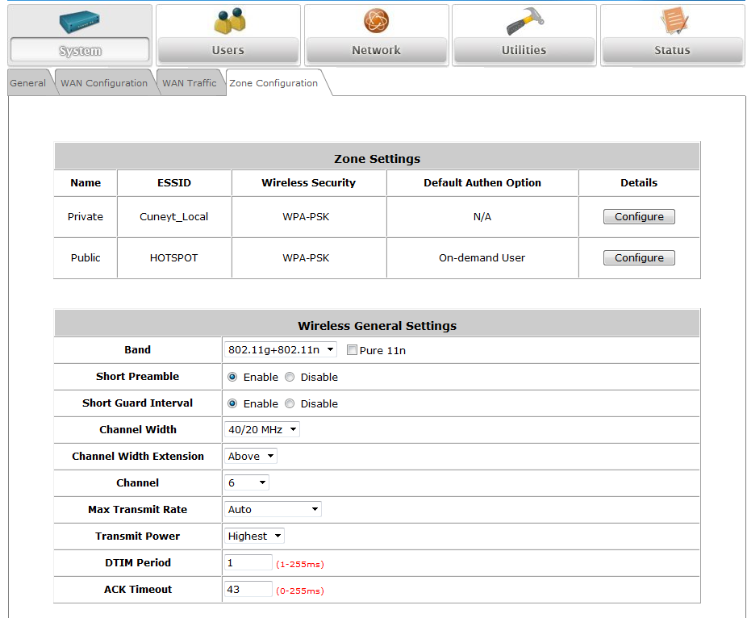Click the DTIM Period input field
The height and width of the screenshot is (618, 751).
pos(248,563)
